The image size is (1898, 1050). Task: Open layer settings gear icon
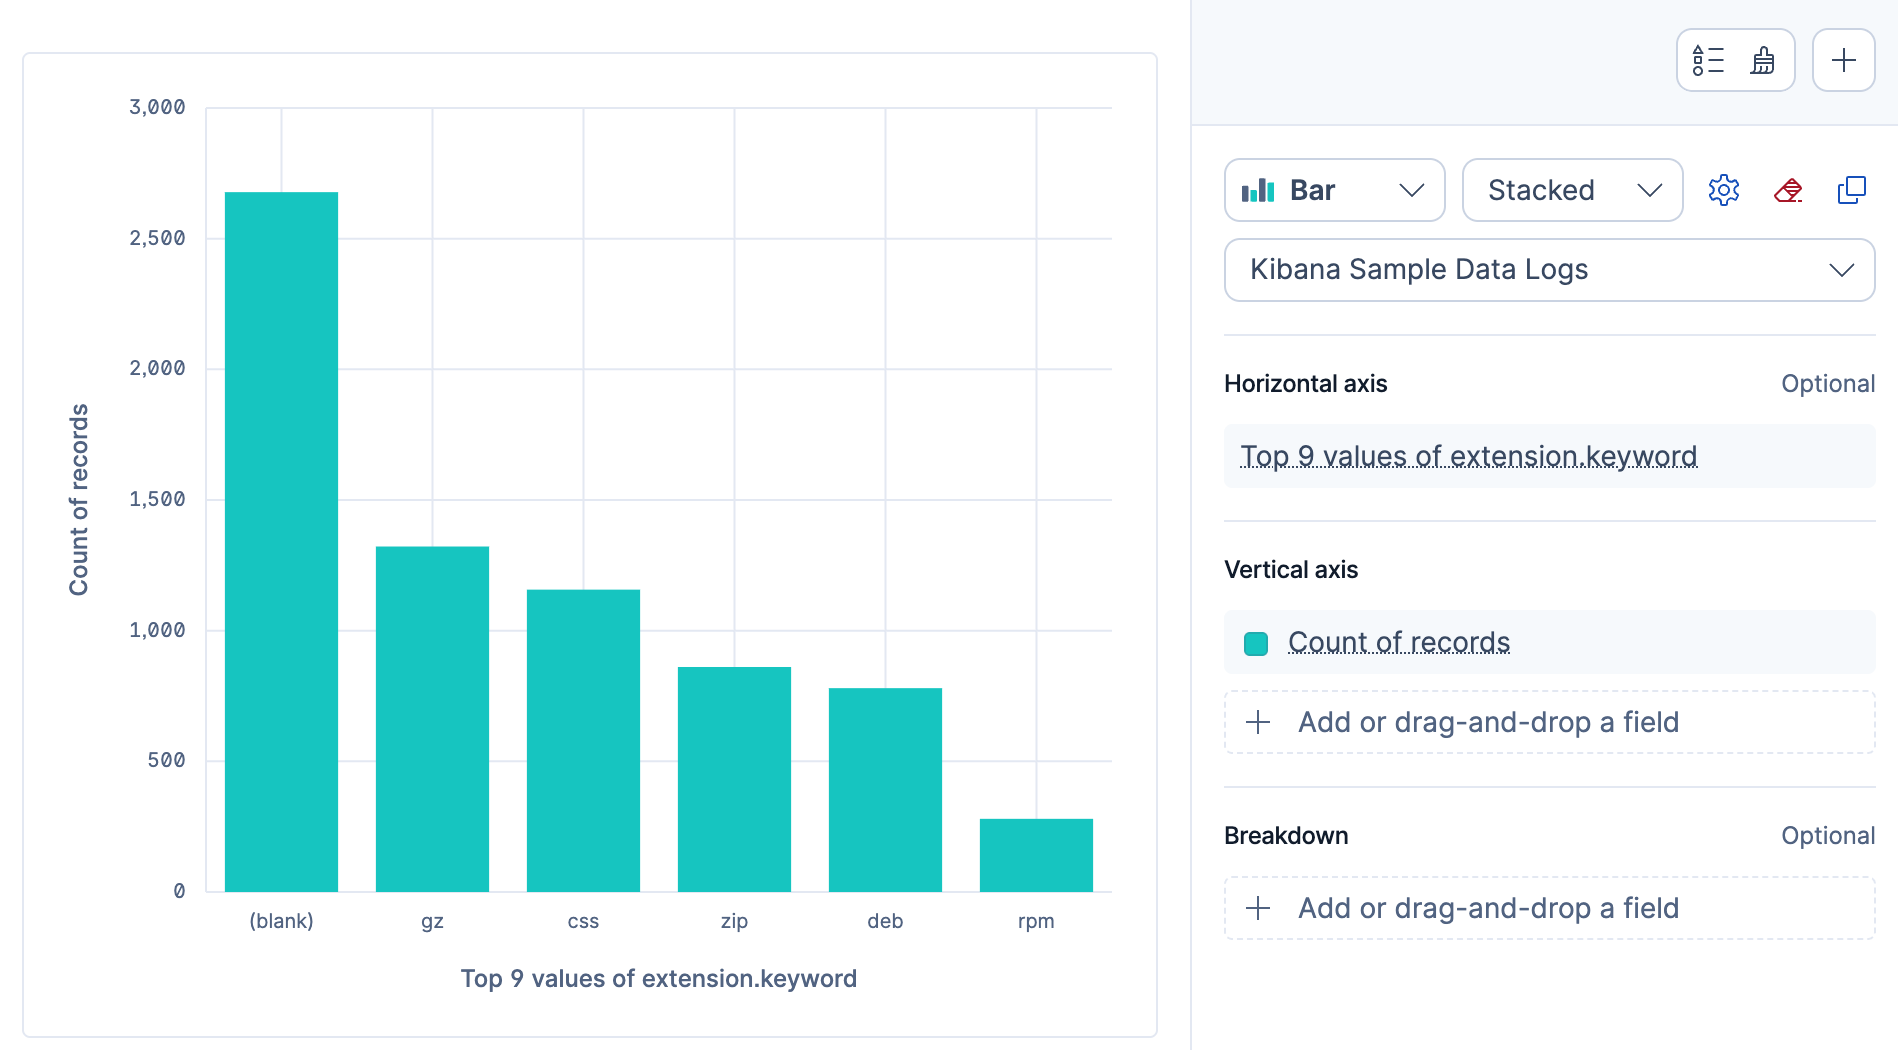tap(1724, 190)
